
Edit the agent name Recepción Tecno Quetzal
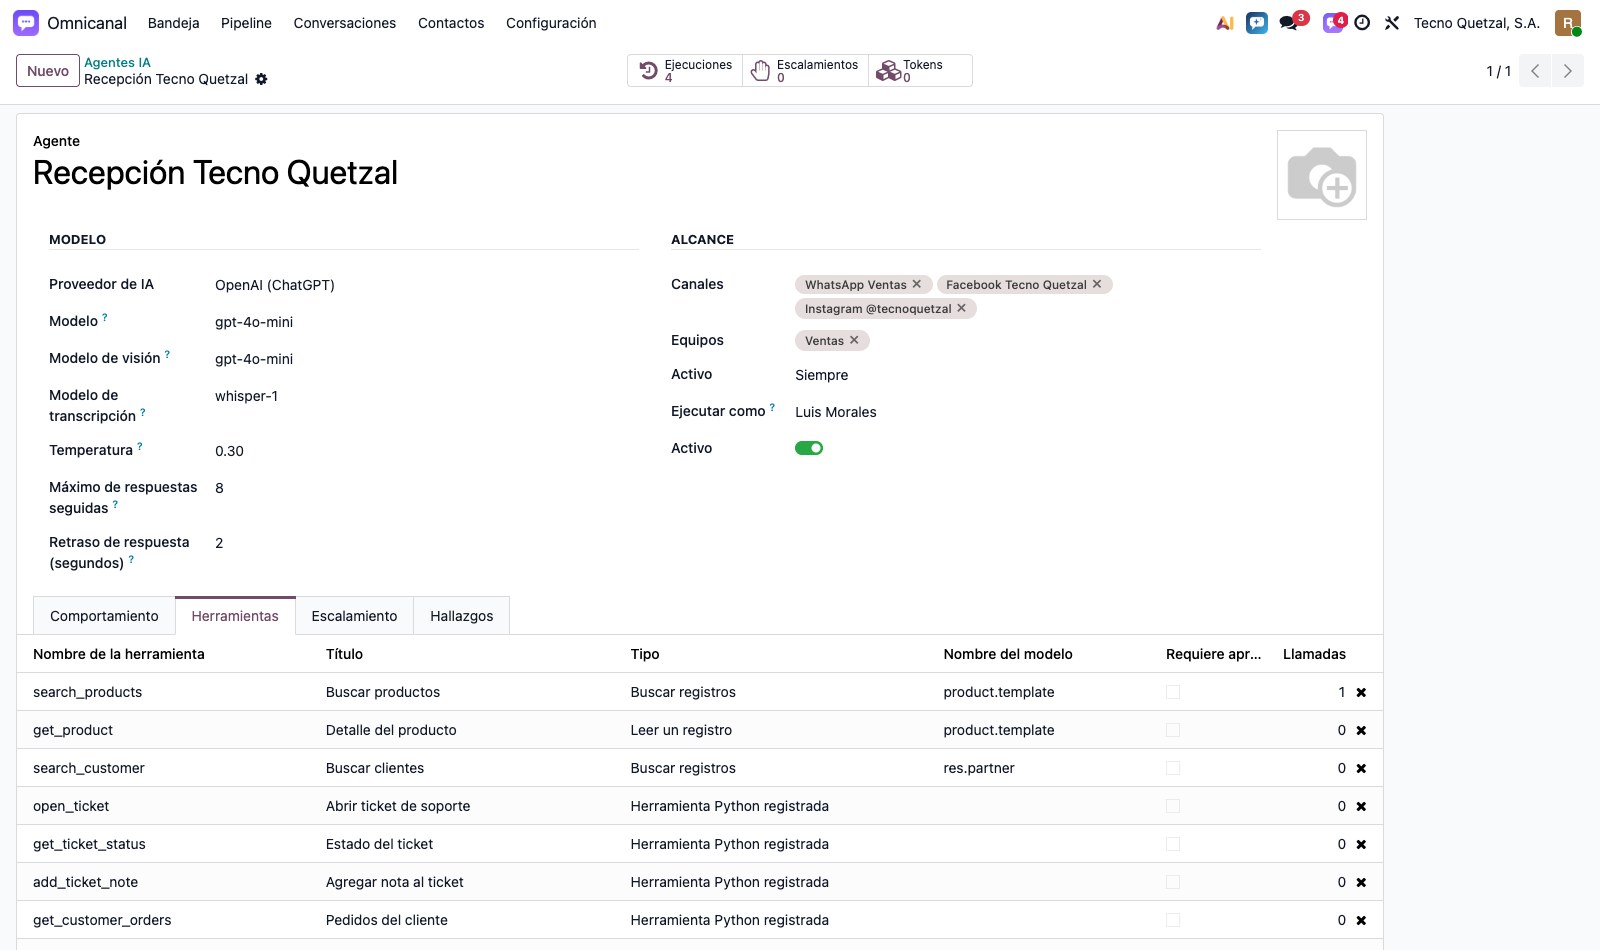[216, 173]
